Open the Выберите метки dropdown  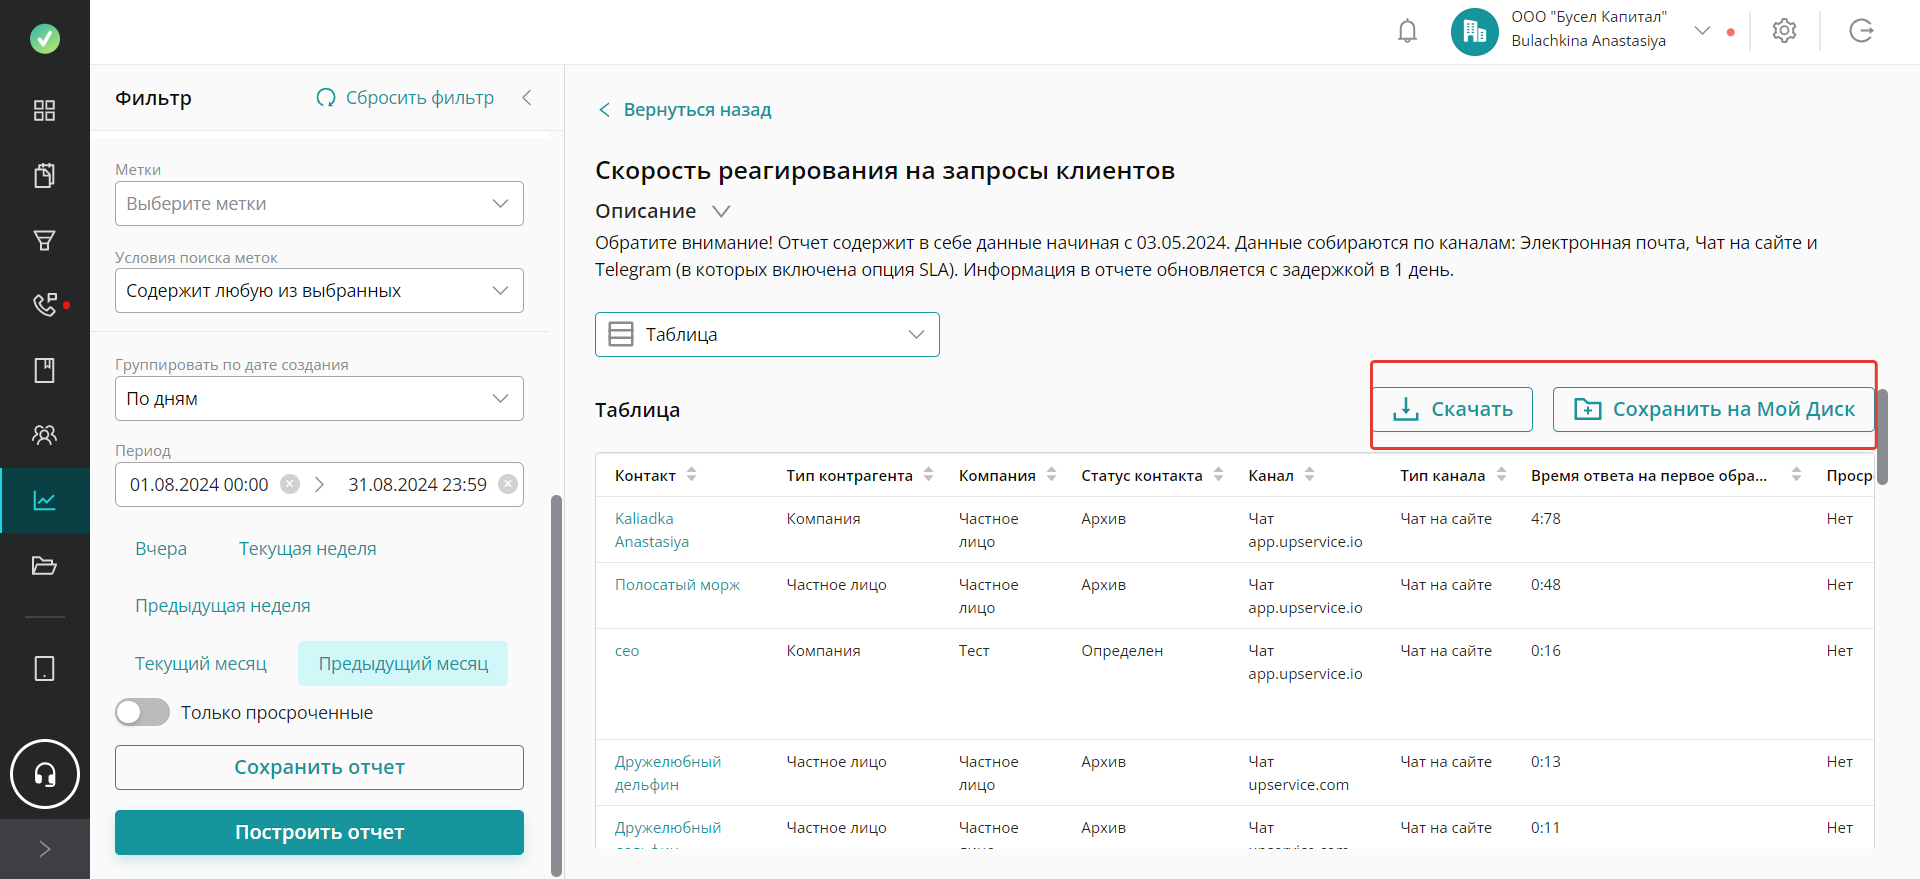pyautogui.click(x=319, y=203)
